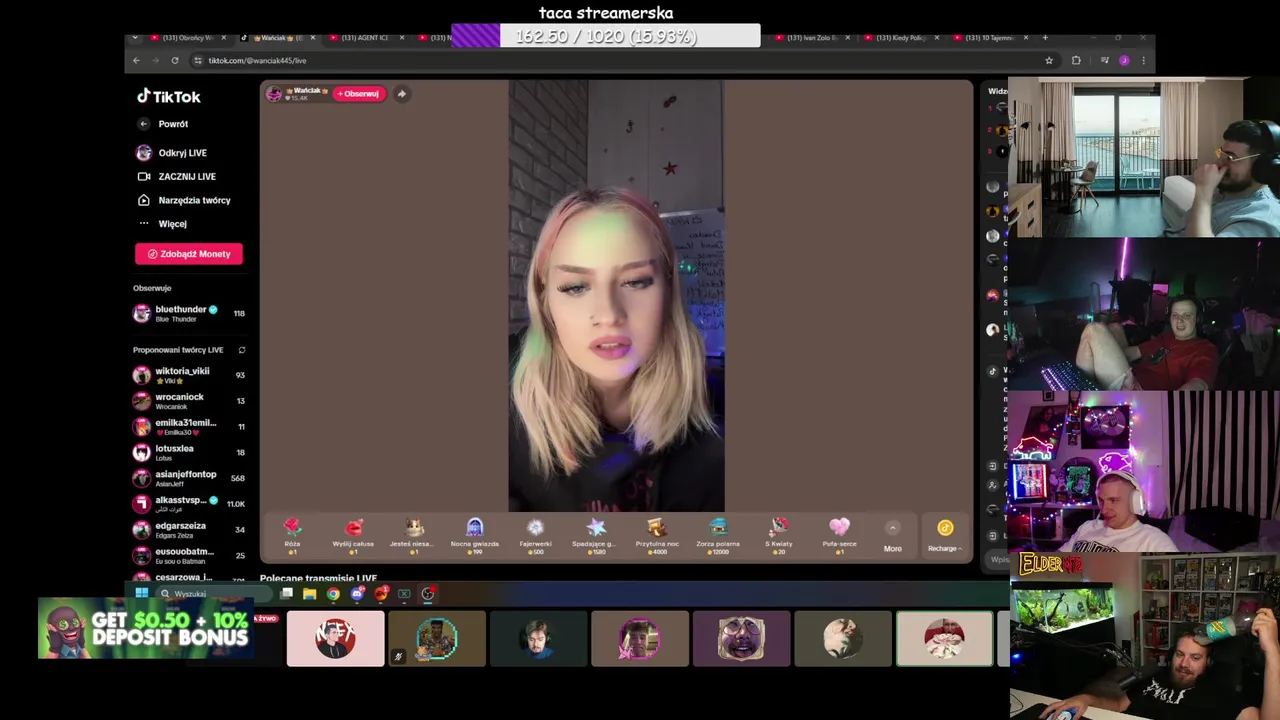
Task: Send the Pufa-serce gift
Action: click(x=839, y=535)
